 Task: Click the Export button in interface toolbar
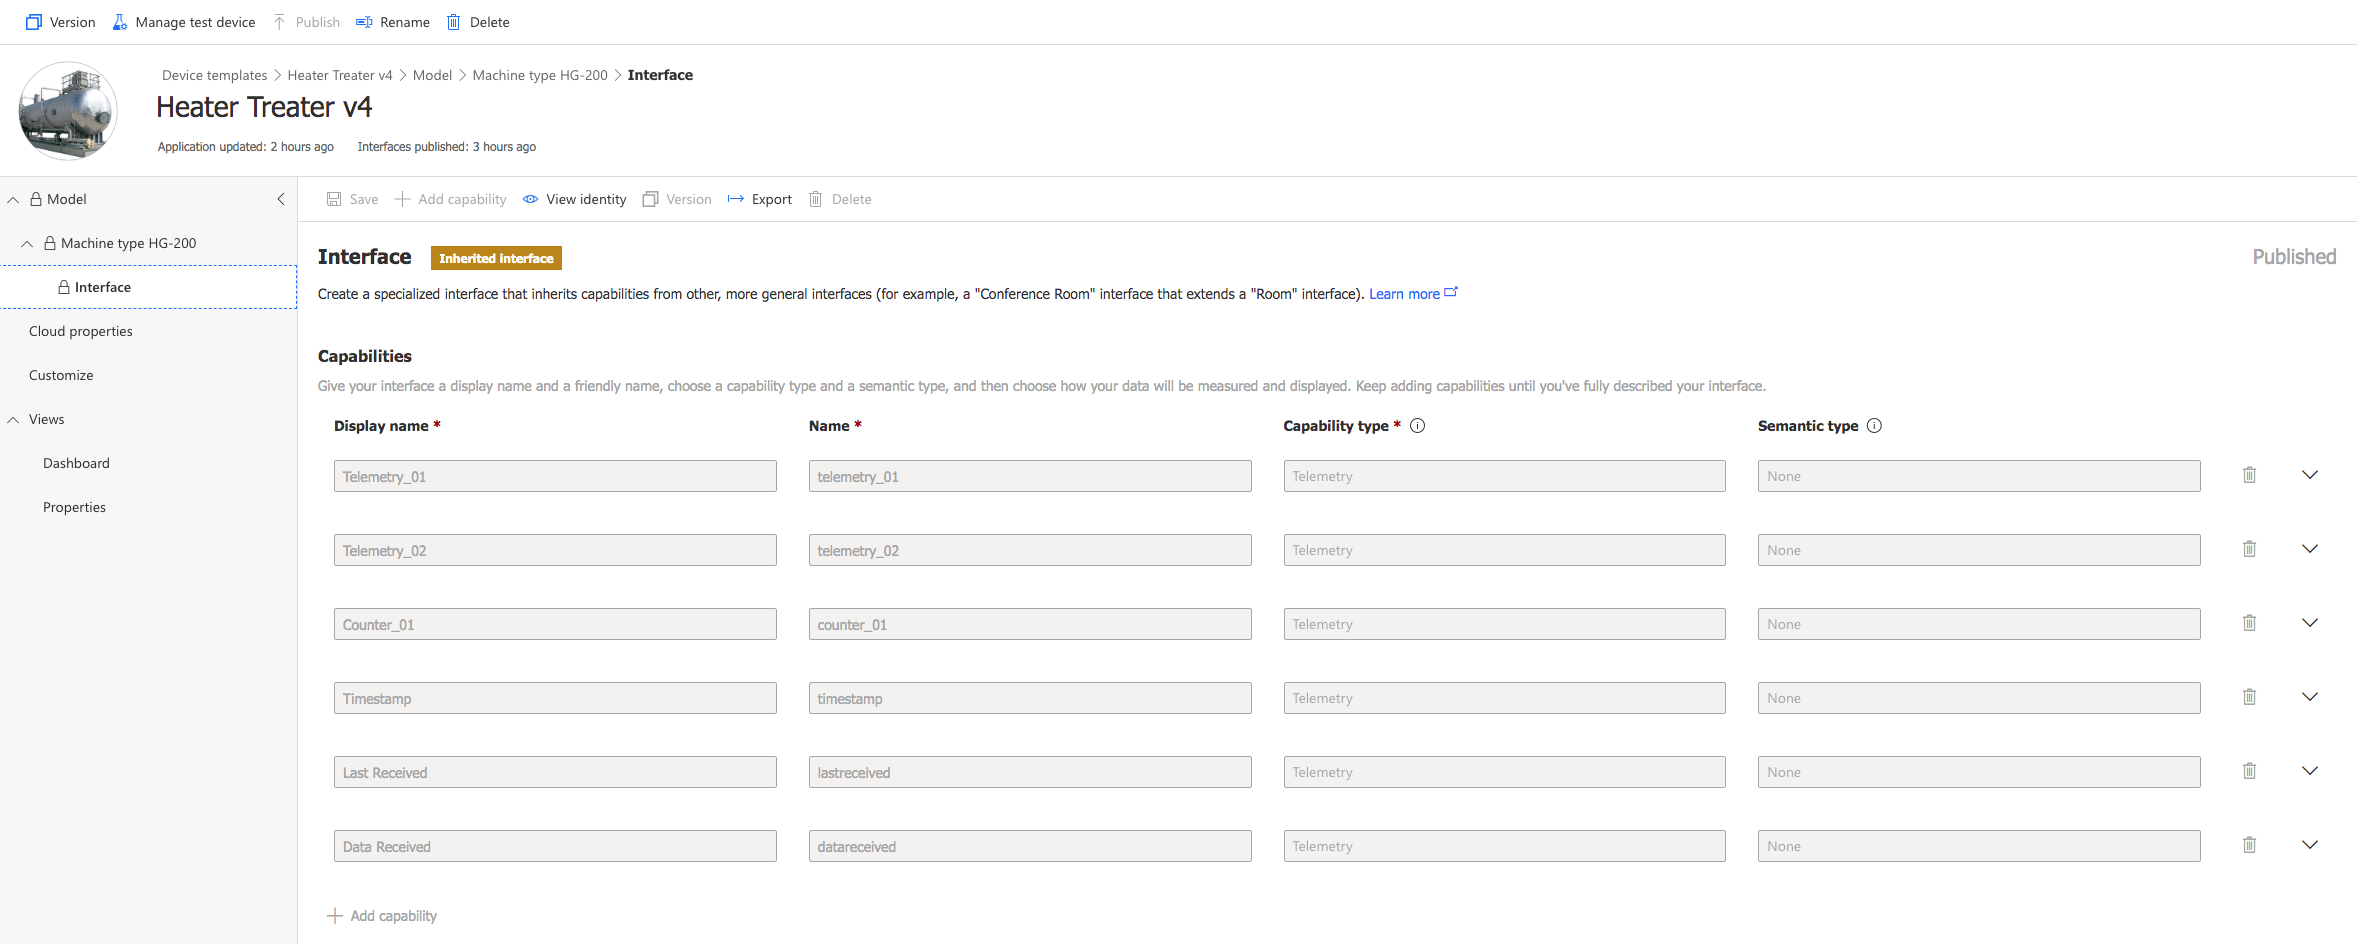[x=760, y=199]
